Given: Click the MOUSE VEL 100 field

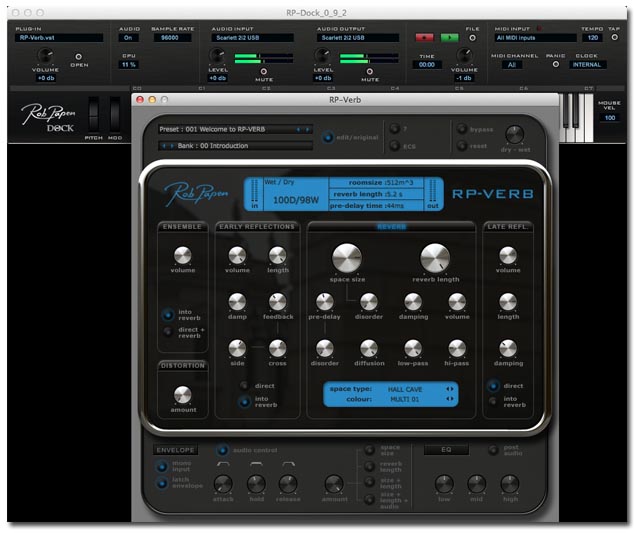Looking at the screenshot, I should pos(610,118).
